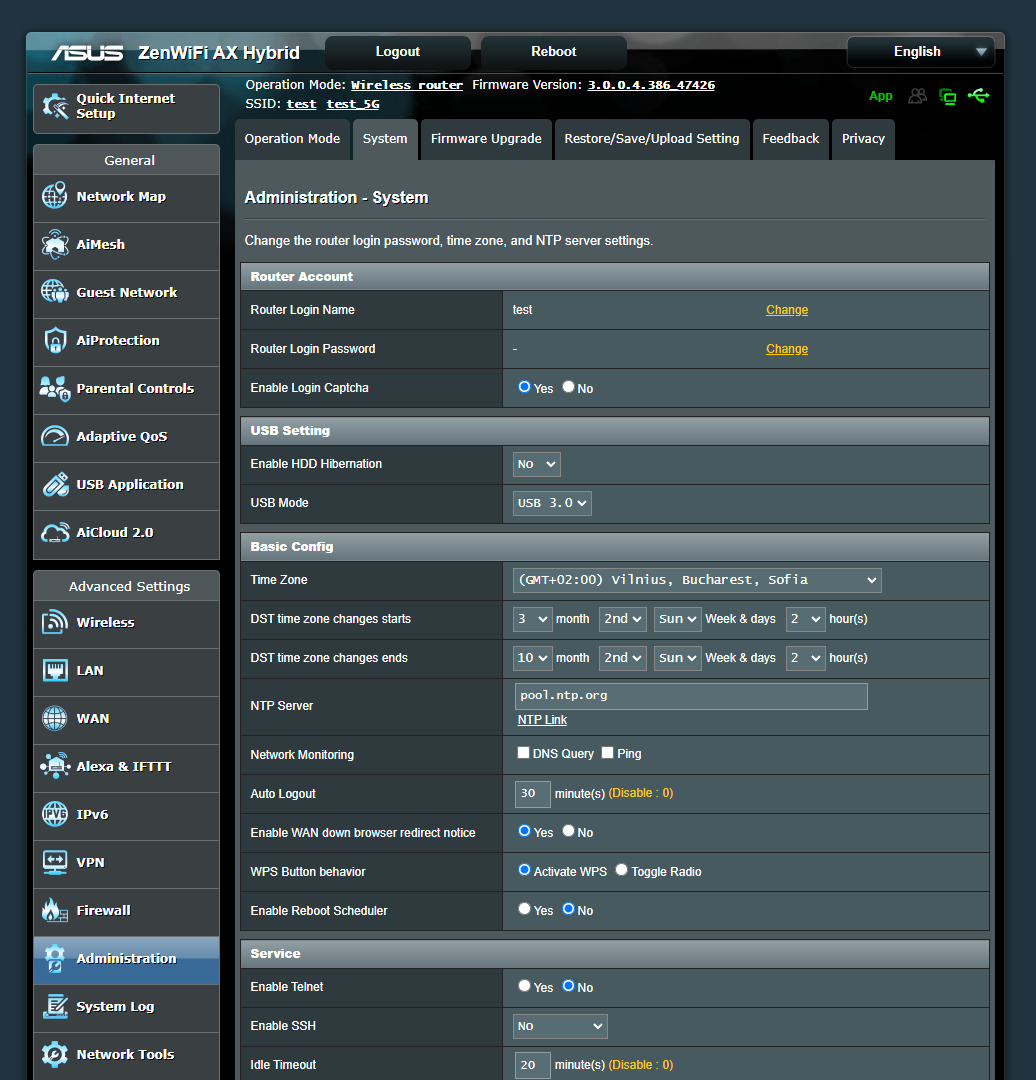Select Yes for Enable Login Captcha
This screenshot has width=1036, height=1080.
524,387
